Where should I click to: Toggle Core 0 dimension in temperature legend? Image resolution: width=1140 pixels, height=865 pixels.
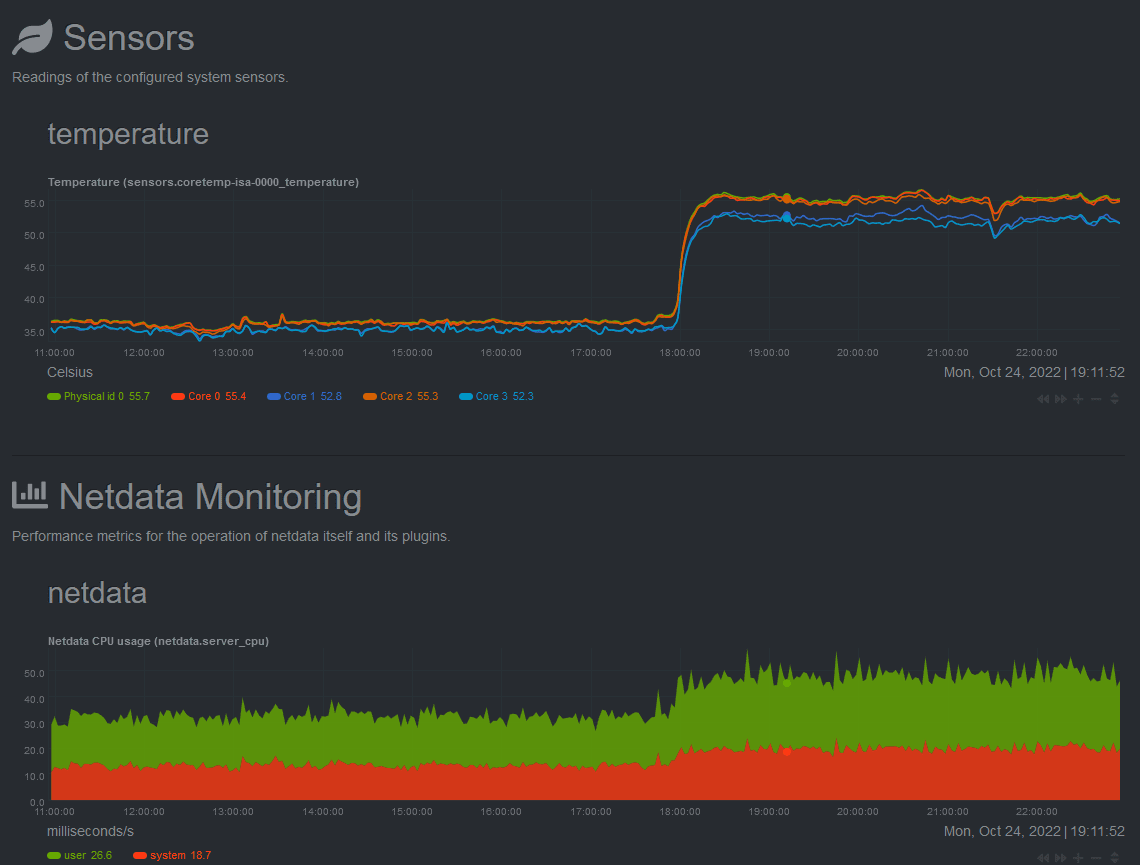tap(209, 396)
